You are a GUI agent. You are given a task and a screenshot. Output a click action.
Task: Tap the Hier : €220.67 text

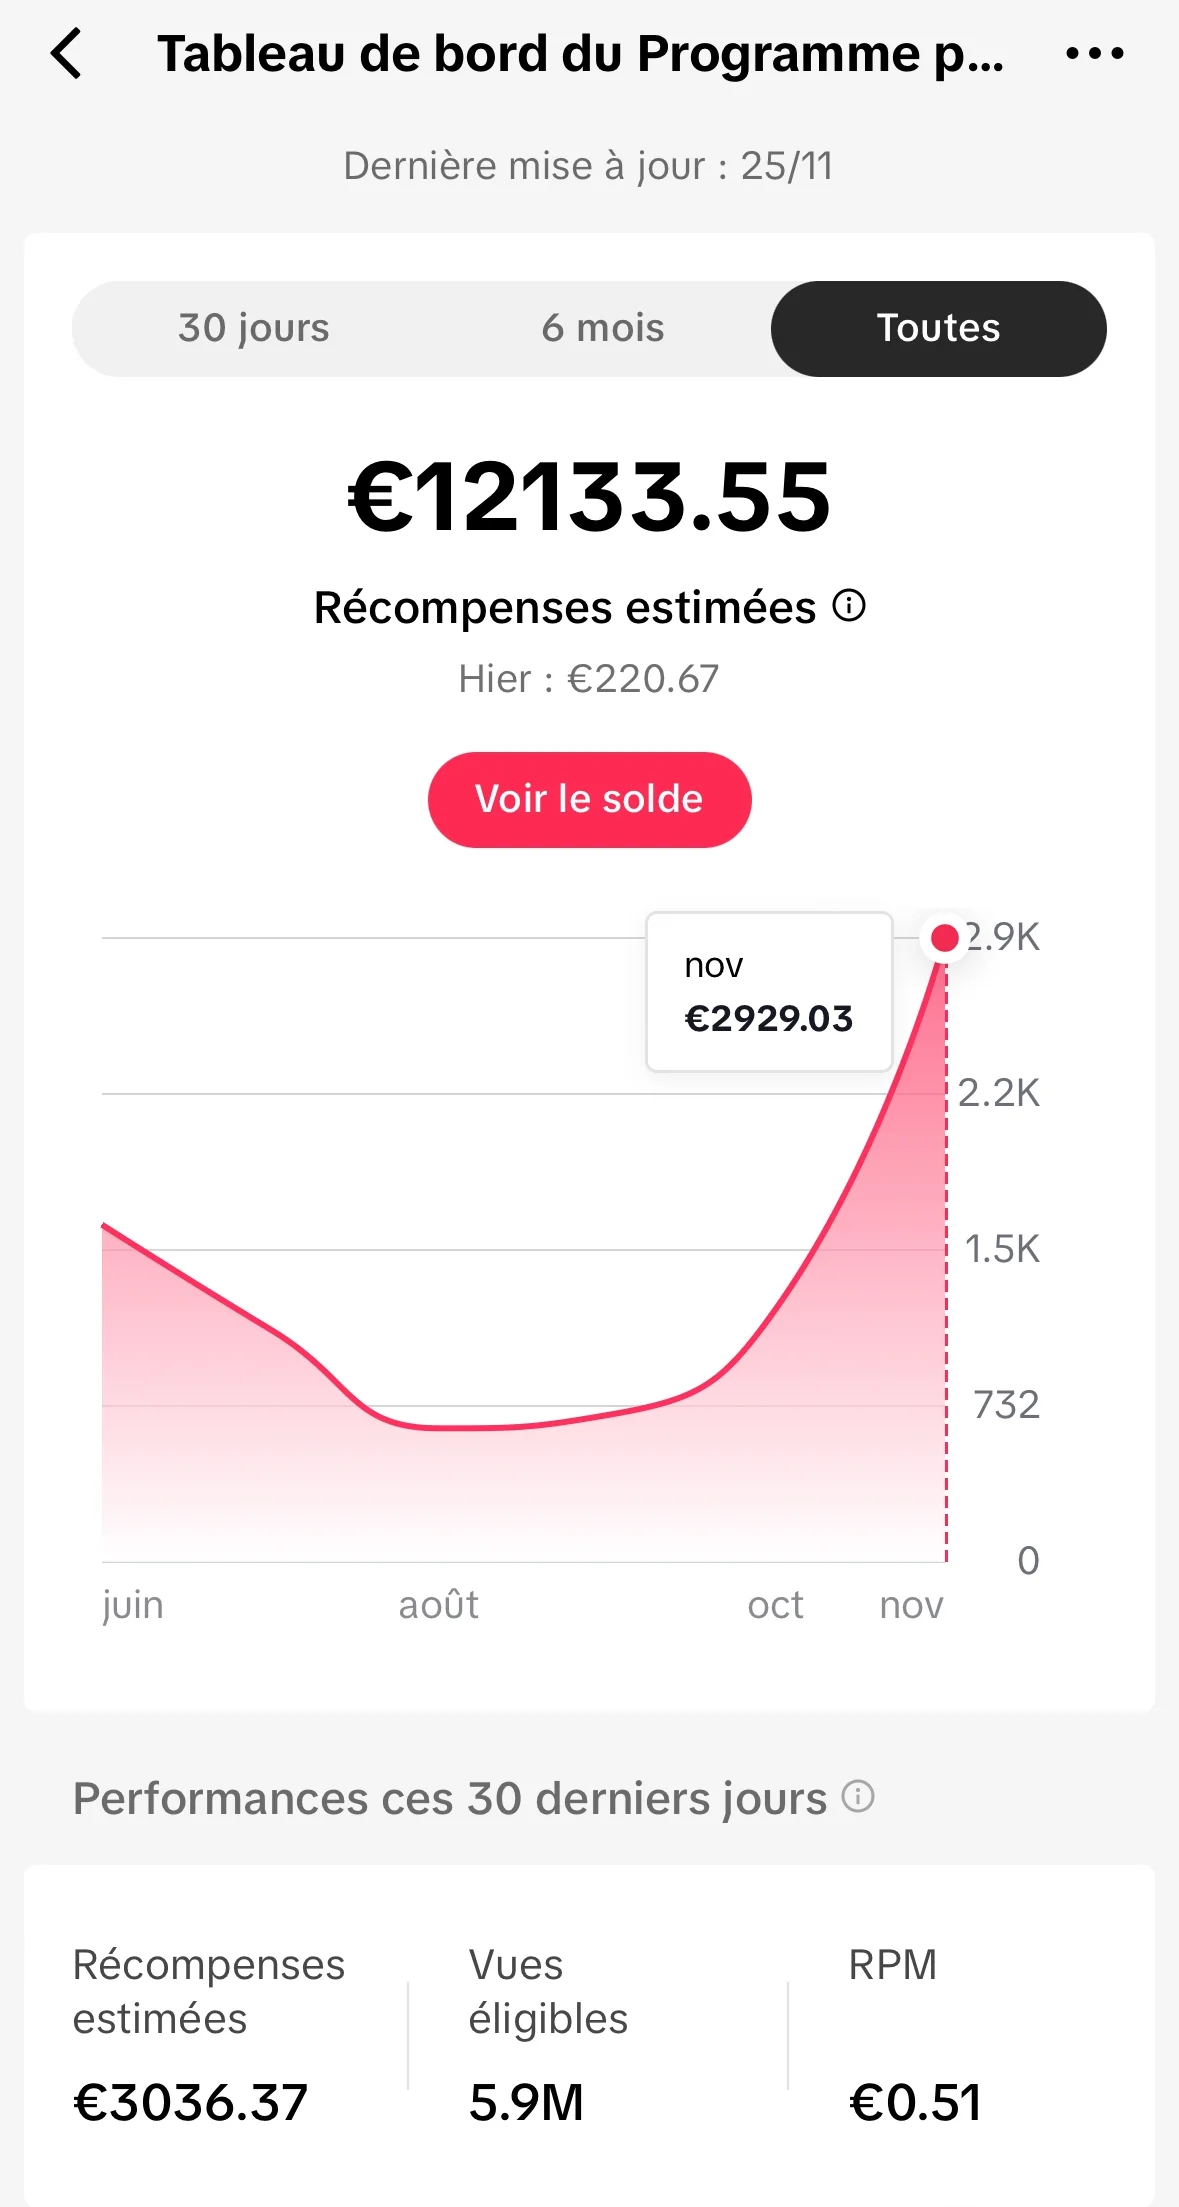click(589, 679)
